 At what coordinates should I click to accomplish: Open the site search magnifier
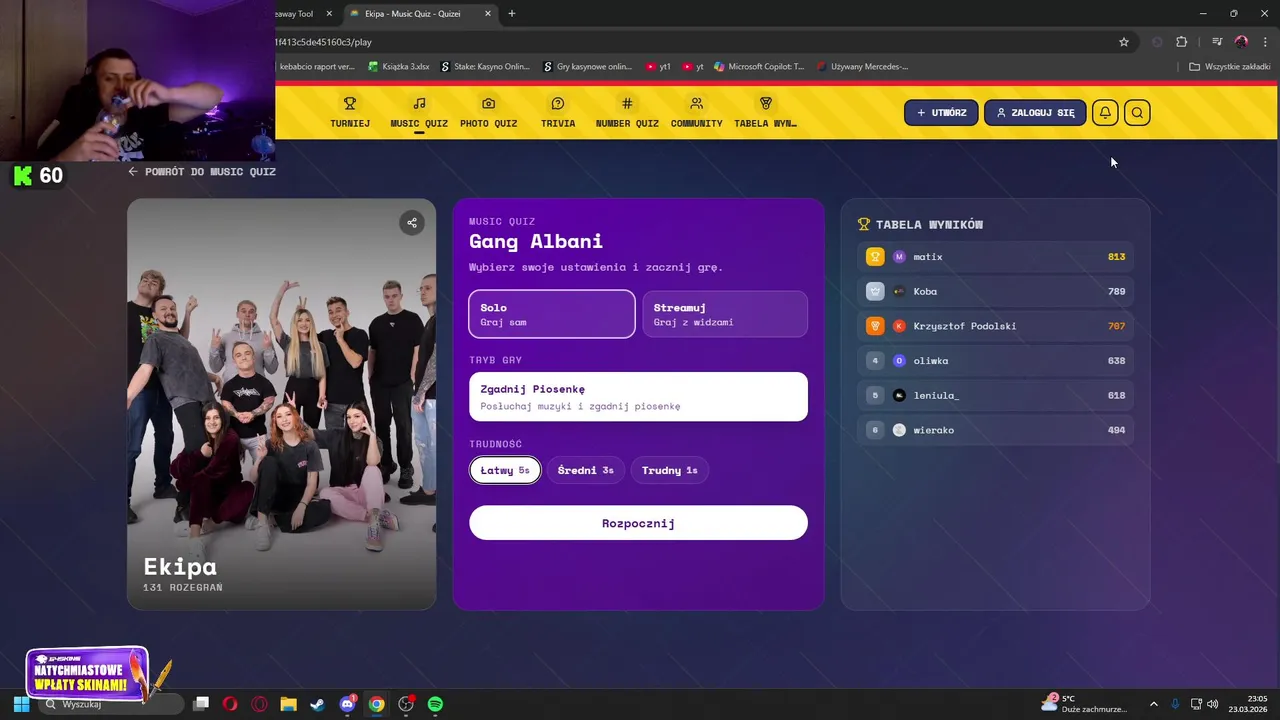tap(1137, 112)
